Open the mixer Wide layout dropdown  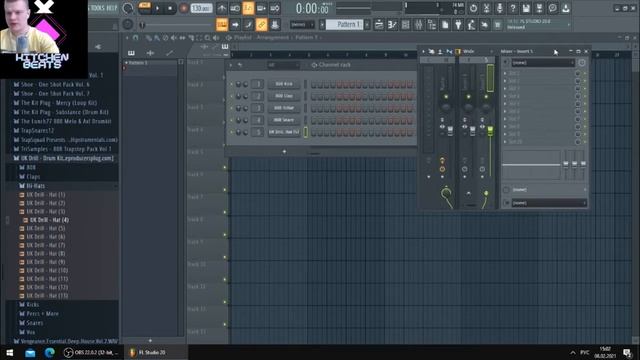pos(476,51)
